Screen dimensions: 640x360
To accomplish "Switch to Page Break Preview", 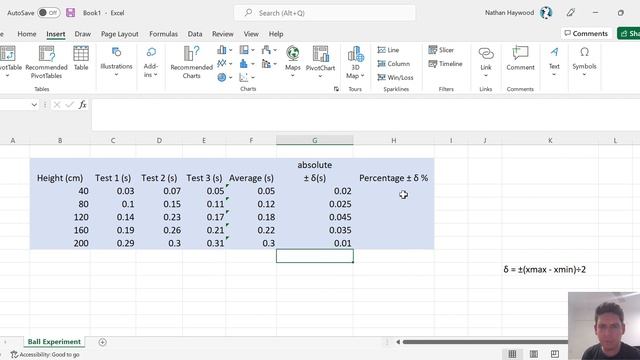I will (x=555, y=354).
